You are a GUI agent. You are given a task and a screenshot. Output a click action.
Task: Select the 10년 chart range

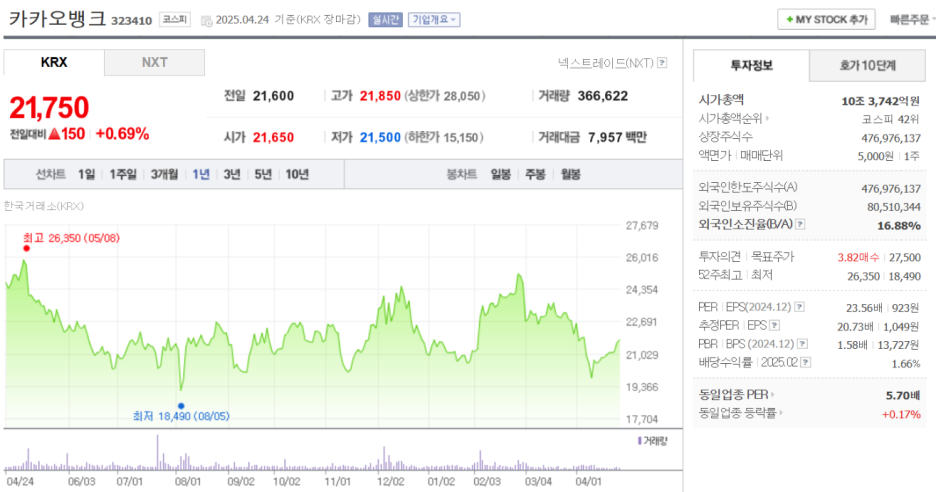[x=297, y=174]
